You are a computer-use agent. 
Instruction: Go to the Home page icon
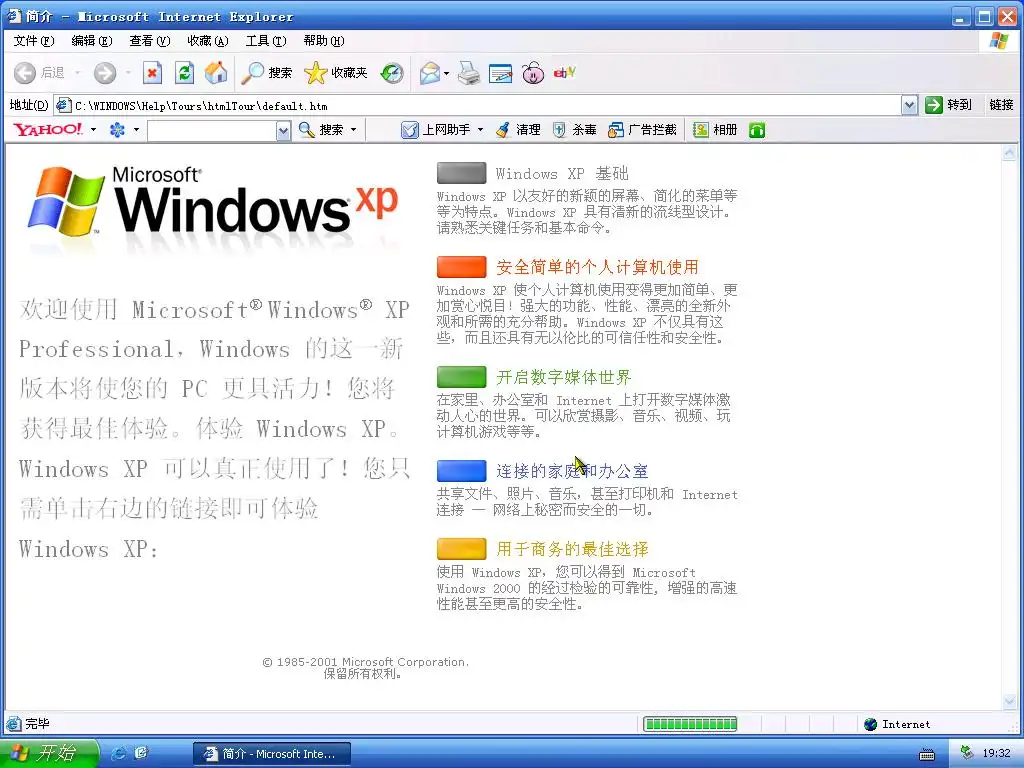(x=216, y=72)
